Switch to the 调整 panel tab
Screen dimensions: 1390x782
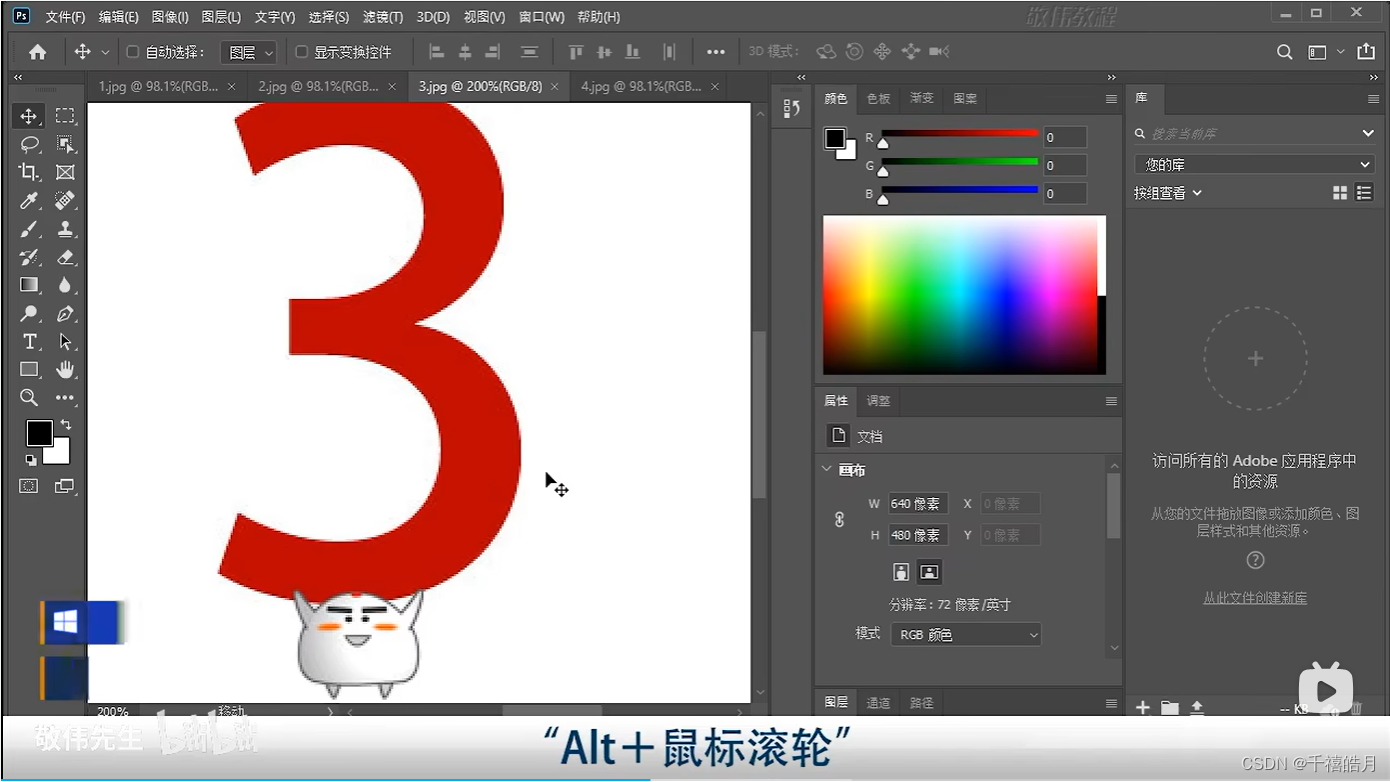878,401
